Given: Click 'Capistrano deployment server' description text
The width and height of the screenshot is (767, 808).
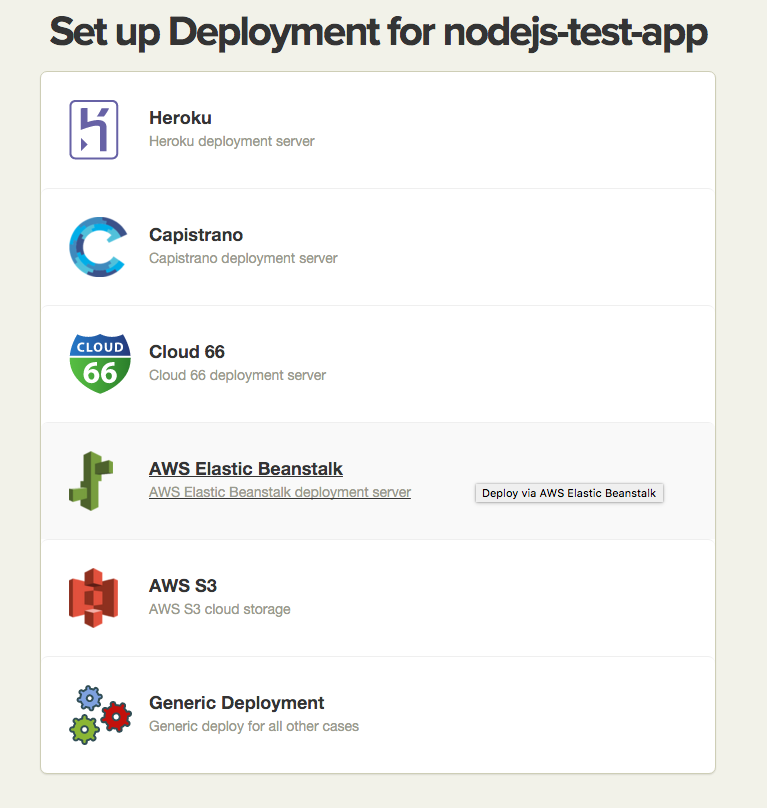Looking at the screenshot, I should [243, 258].
